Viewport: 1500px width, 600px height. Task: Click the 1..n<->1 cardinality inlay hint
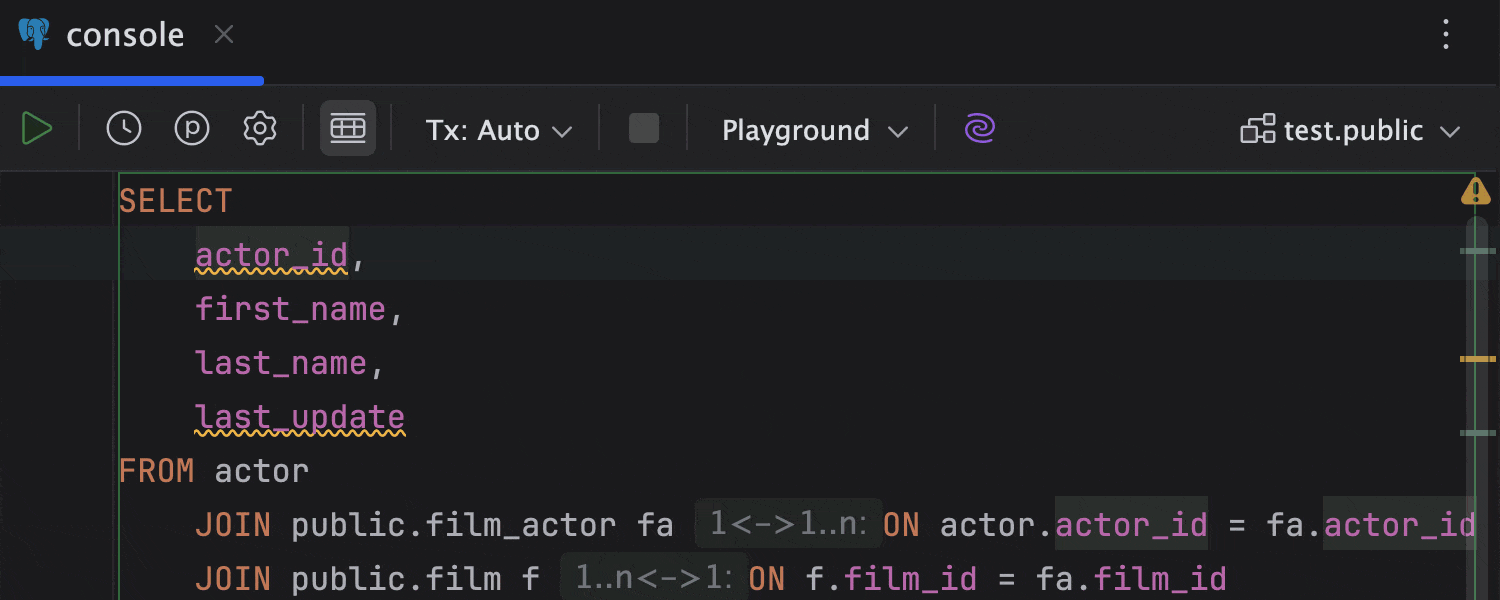tap(654, 578)
